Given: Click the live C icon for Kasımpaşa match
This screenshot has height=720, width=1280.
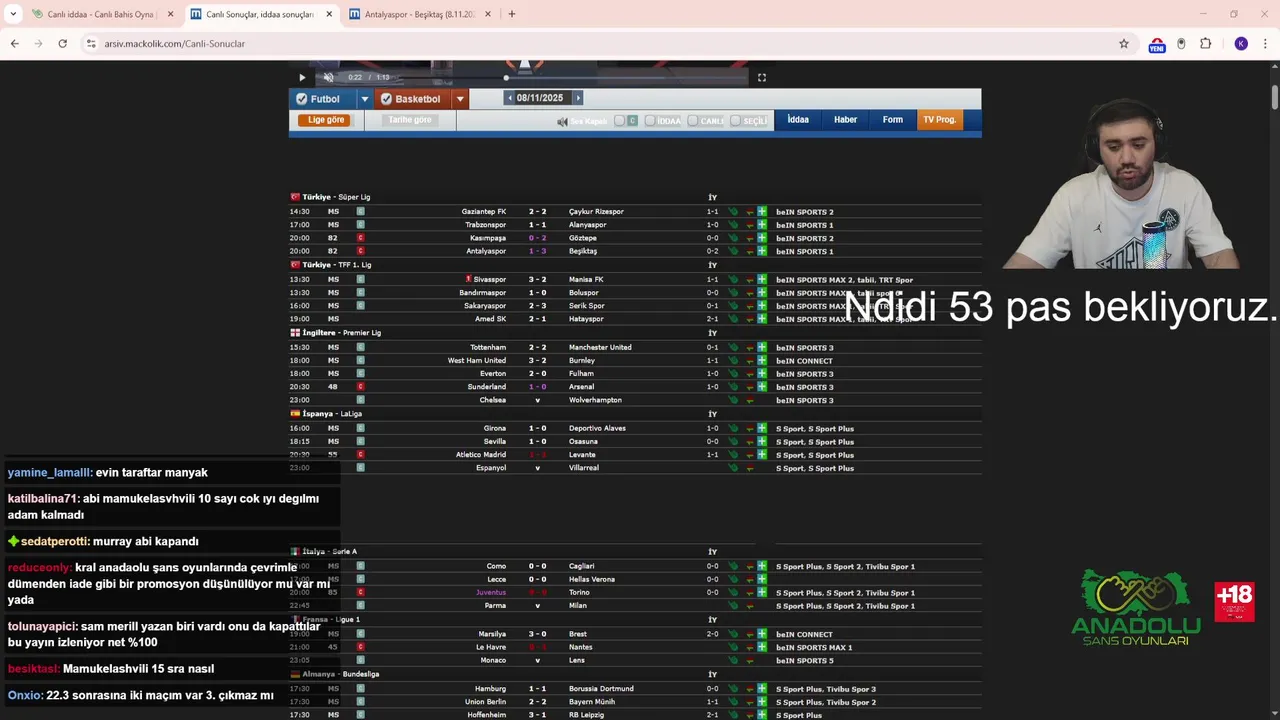Looking at the screenshot, I should point(360,238).
